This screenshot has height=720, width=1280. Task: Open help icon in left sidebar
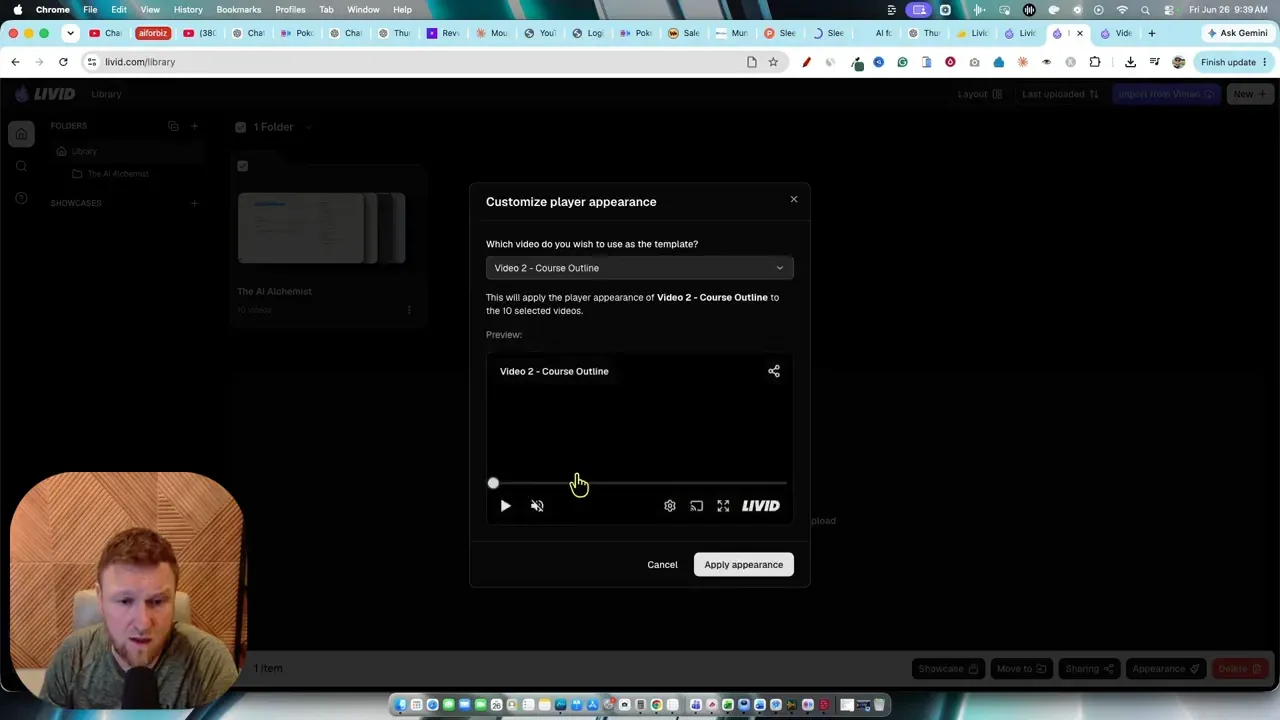point(21,198)
